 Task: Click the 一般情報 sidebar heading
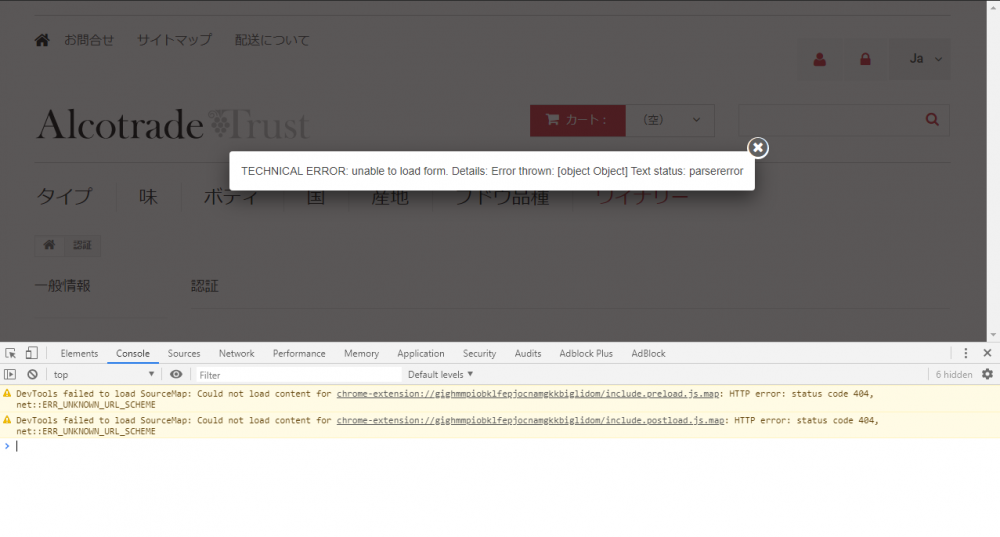[62, 286]
